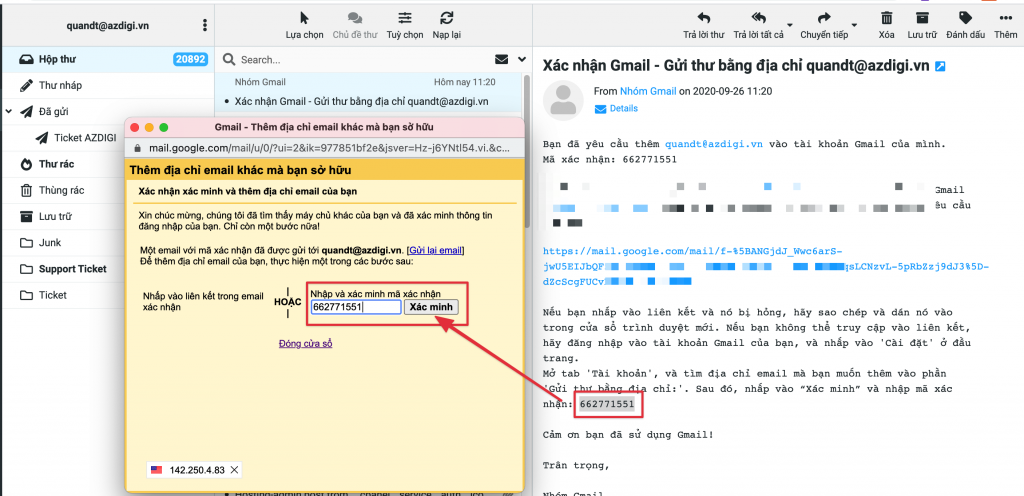The width and height of the screenshot is (1024, 496).
Task: Click the envelope filter icon
Action: pos(502,59)
